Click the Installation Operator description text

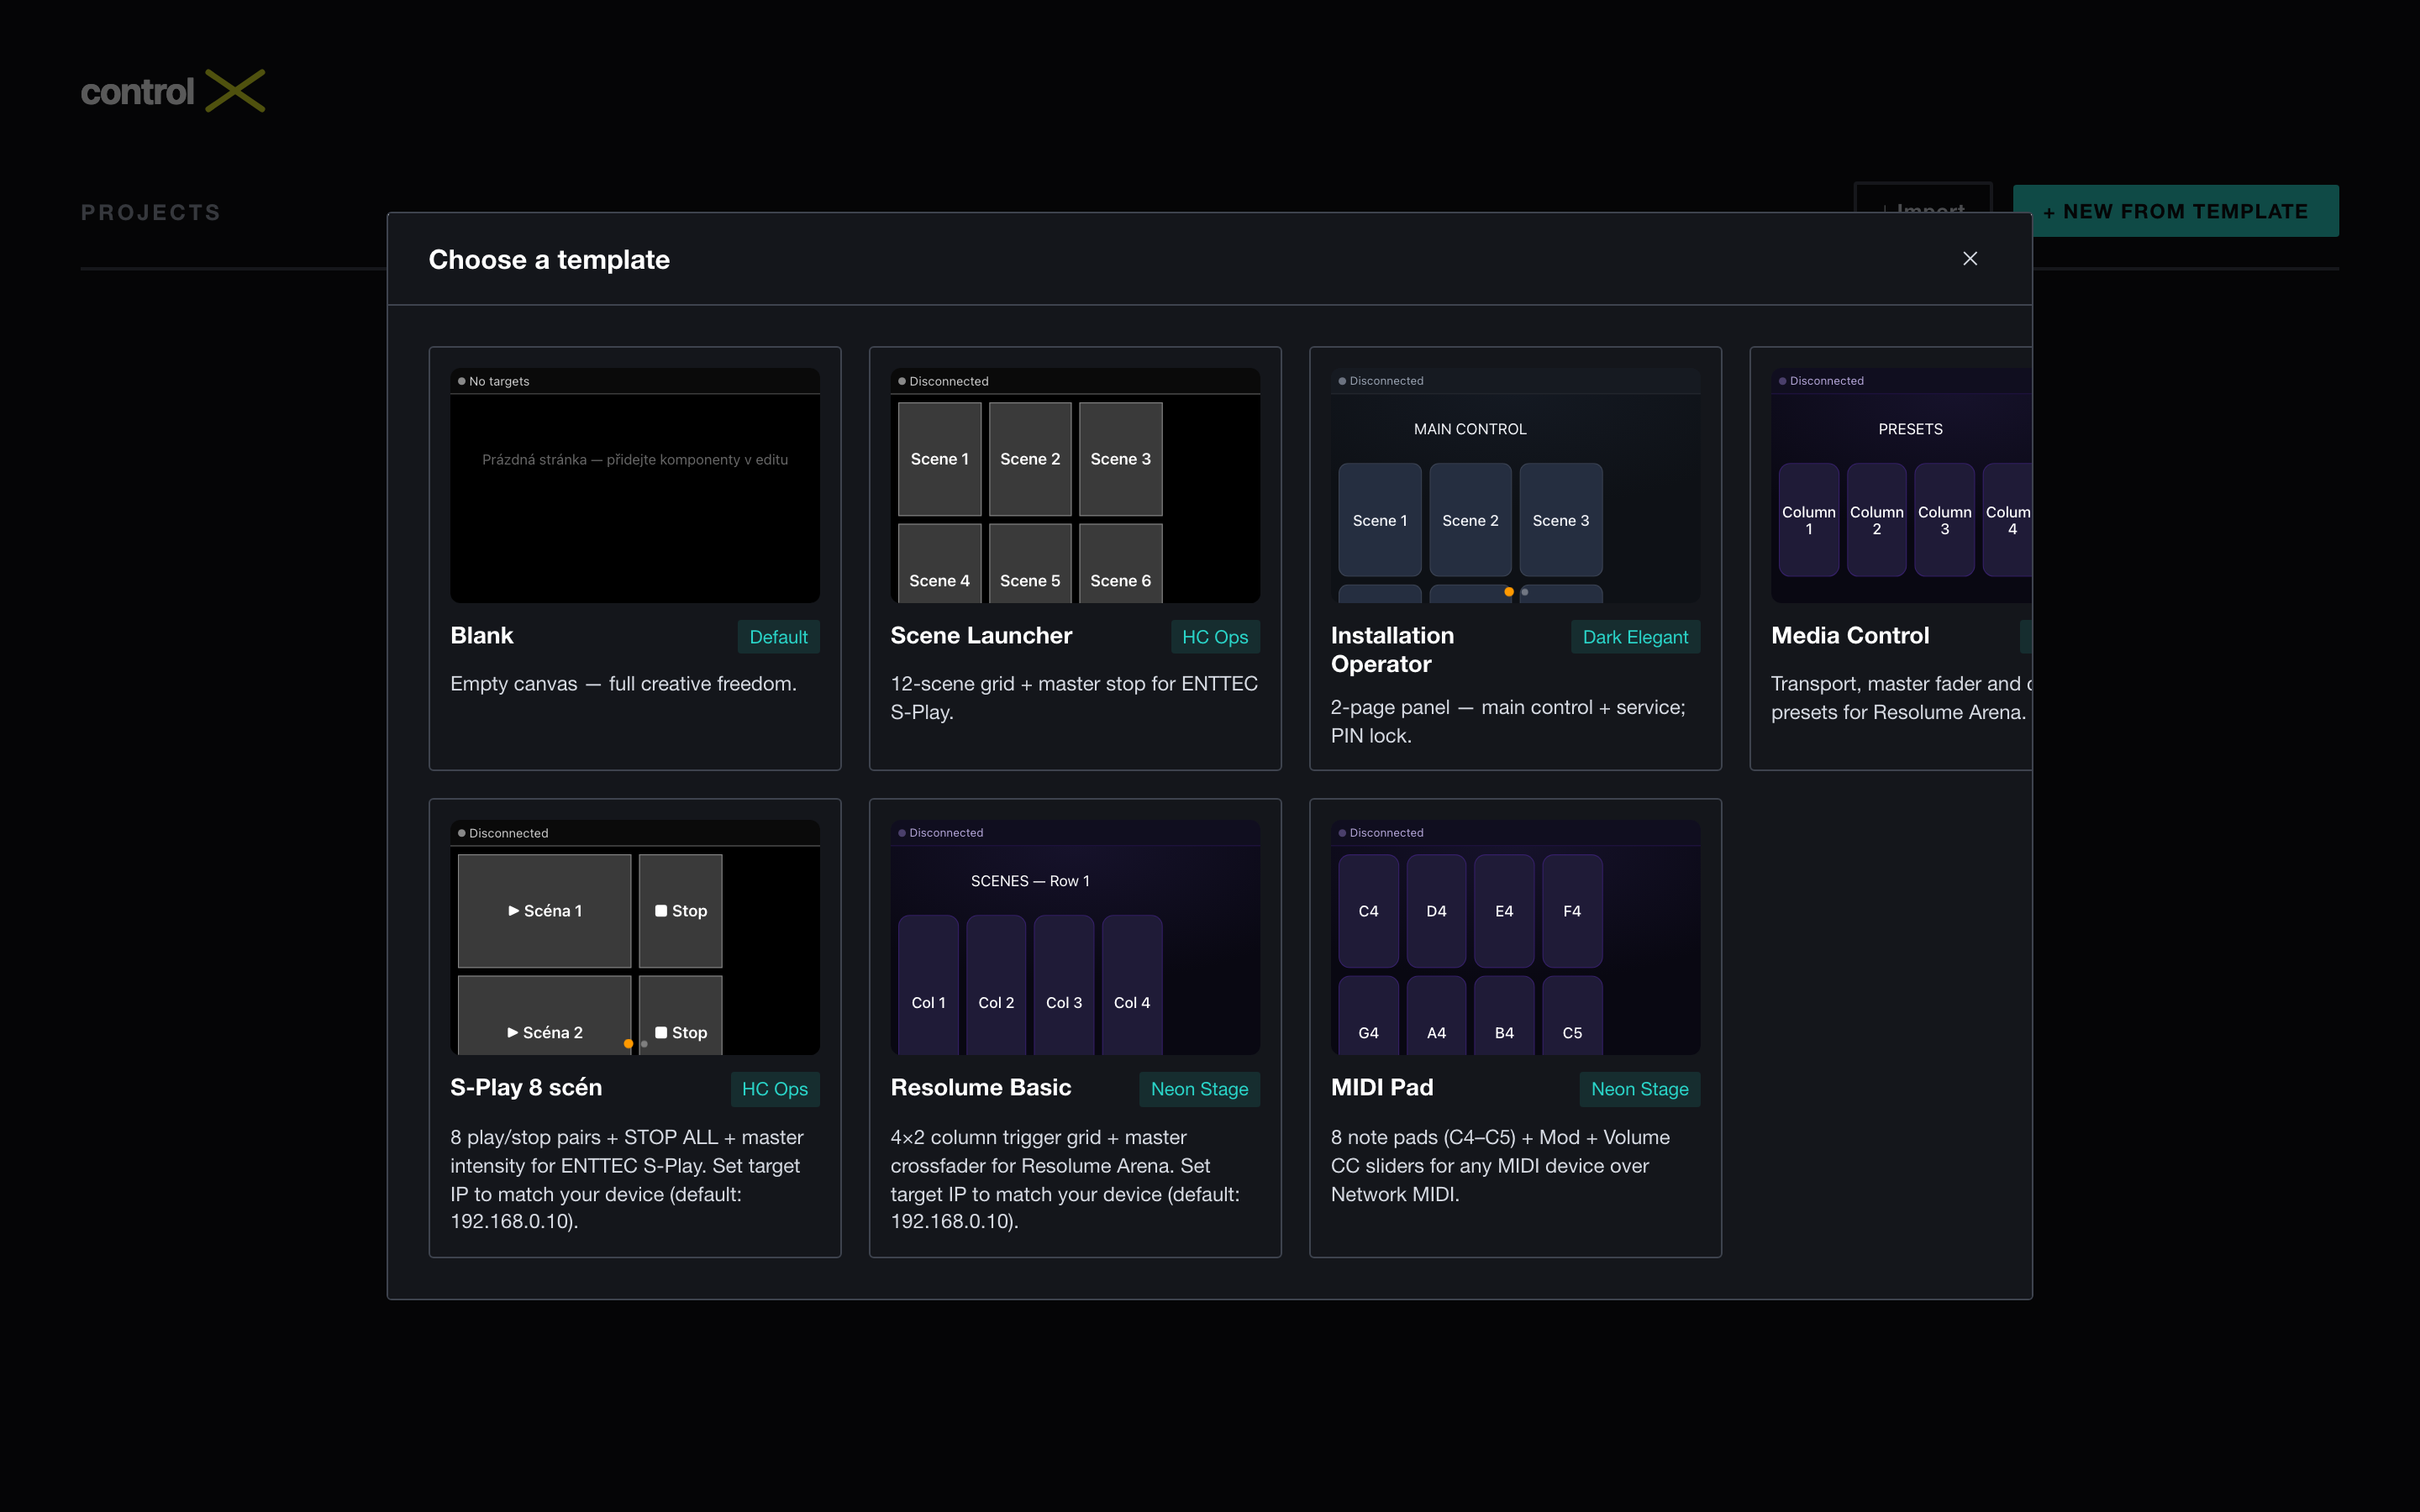coord(1508,721)
